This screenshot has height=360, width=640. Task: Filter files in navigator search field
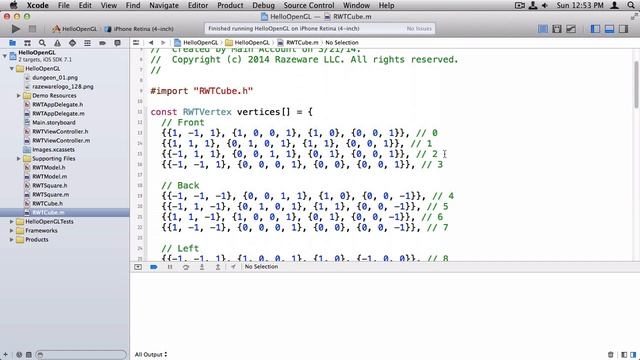tap(81, 355)
